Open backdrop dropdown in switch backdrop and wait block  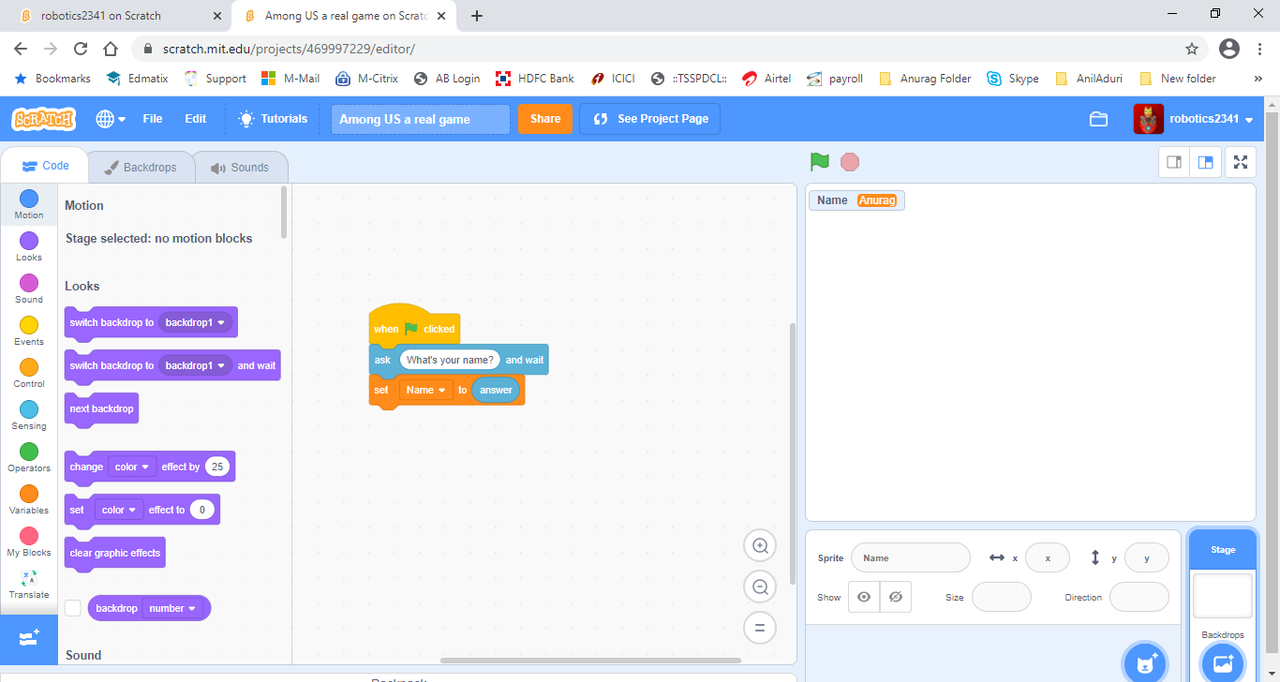pos(195,366)
